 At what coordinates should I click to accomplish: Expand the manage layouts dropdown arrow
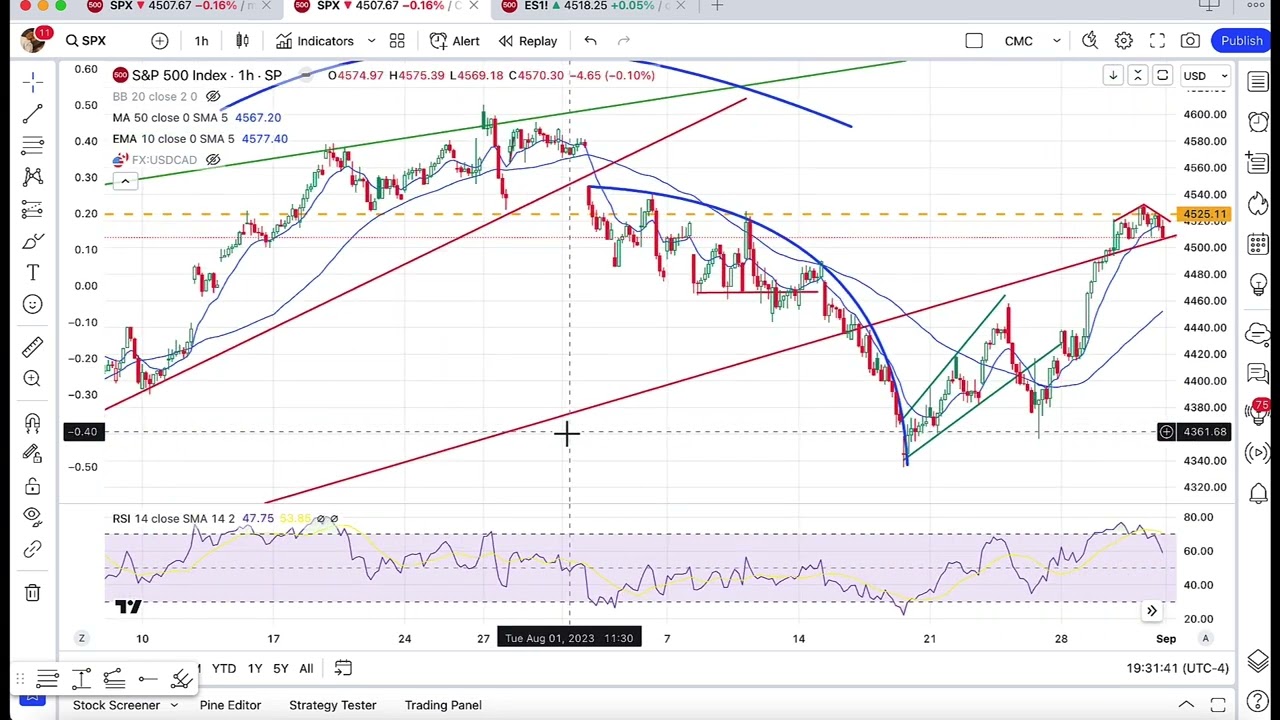pos(1056,41)
